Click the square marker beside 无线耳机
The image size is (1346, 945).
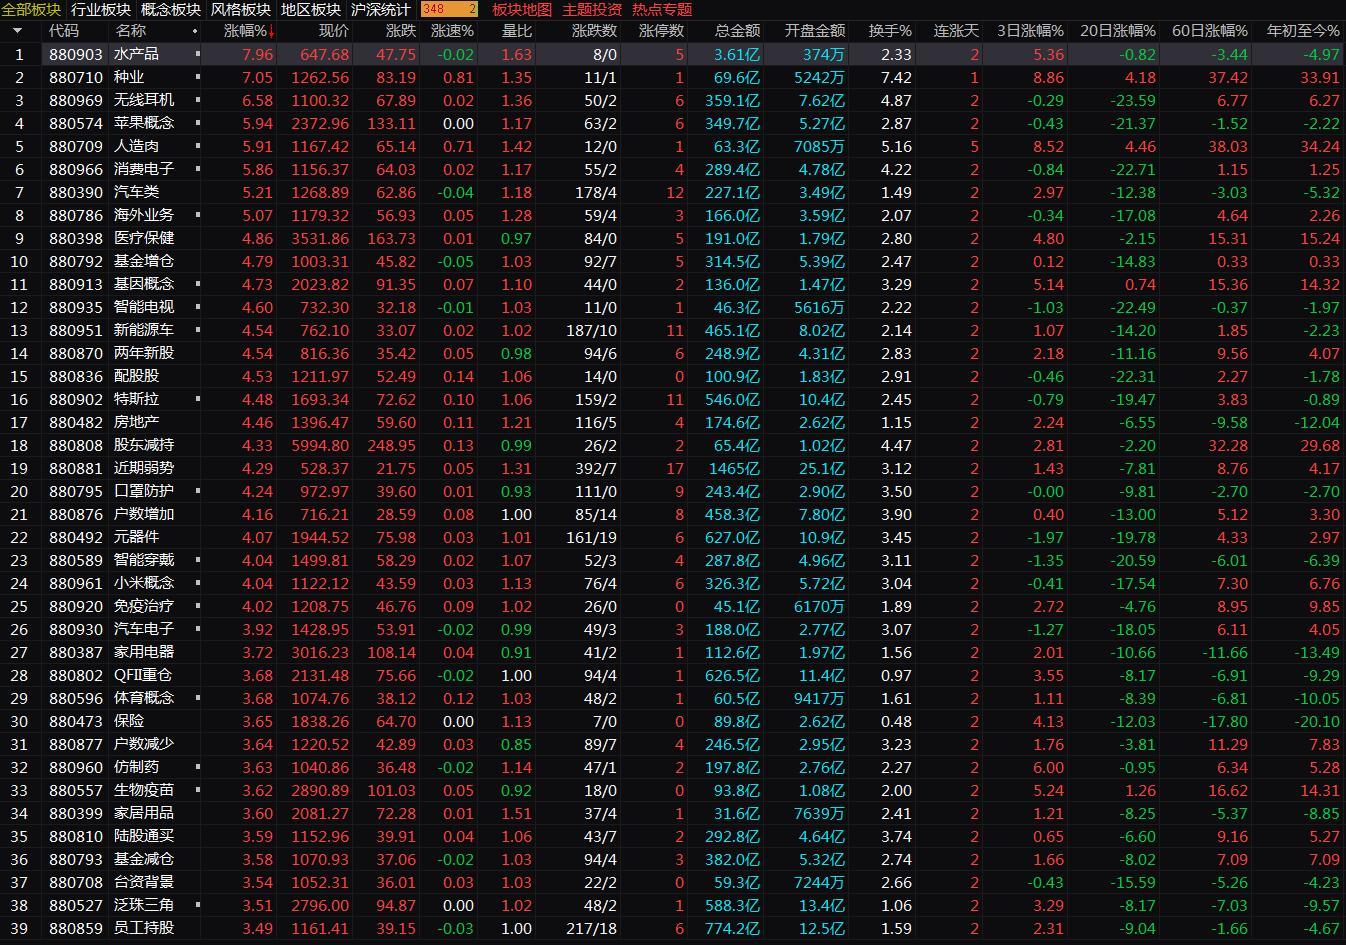(x=198, y=100)
